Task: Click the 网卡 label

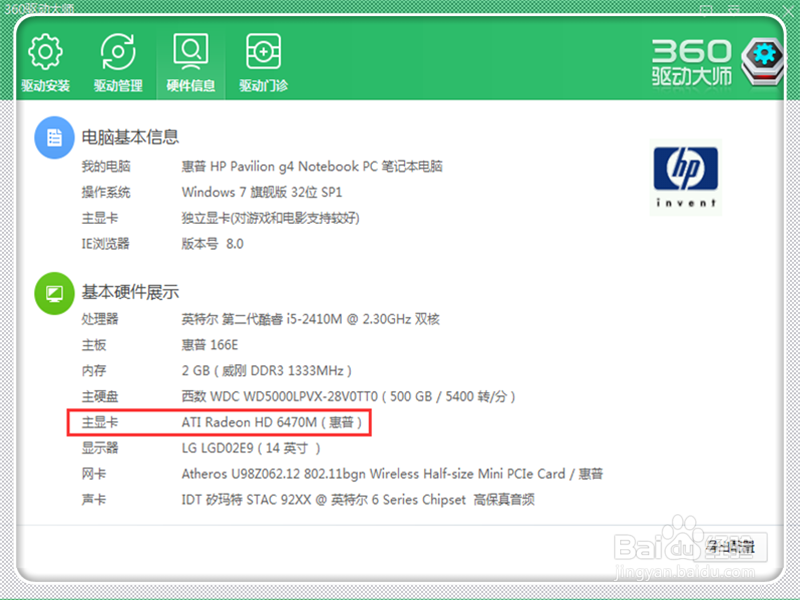Action: click(94, 474)
